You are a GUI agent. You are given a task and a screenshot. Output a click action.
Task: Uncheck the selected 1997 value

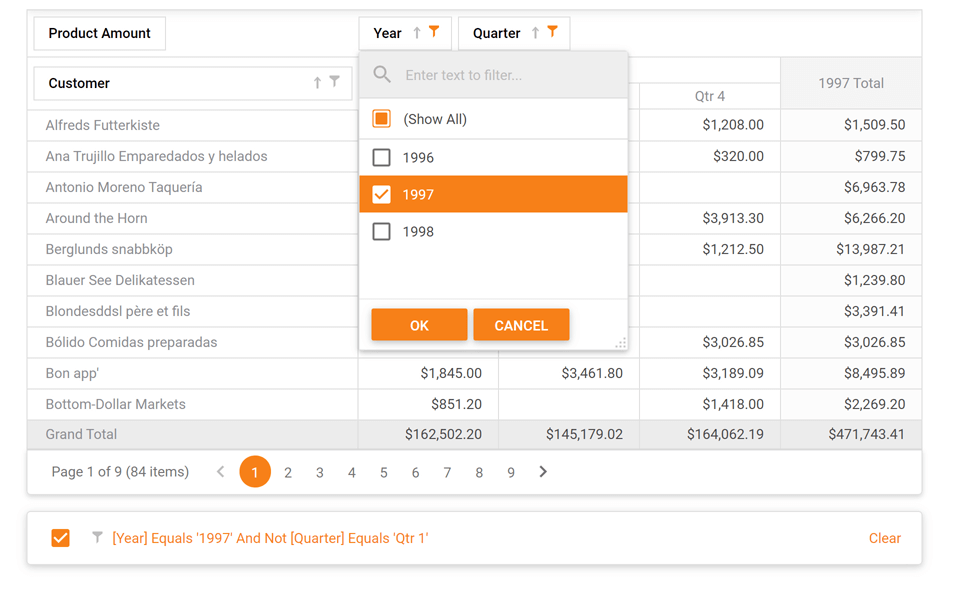[381, 194]
